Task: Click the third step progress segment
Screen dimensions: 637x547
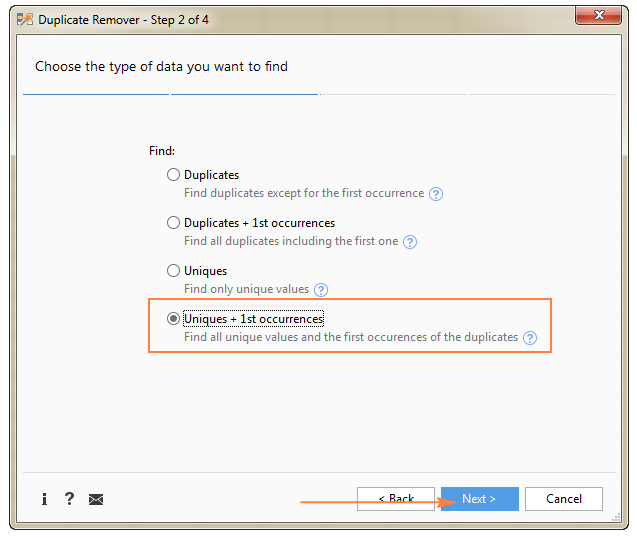Action: point(394,95)
